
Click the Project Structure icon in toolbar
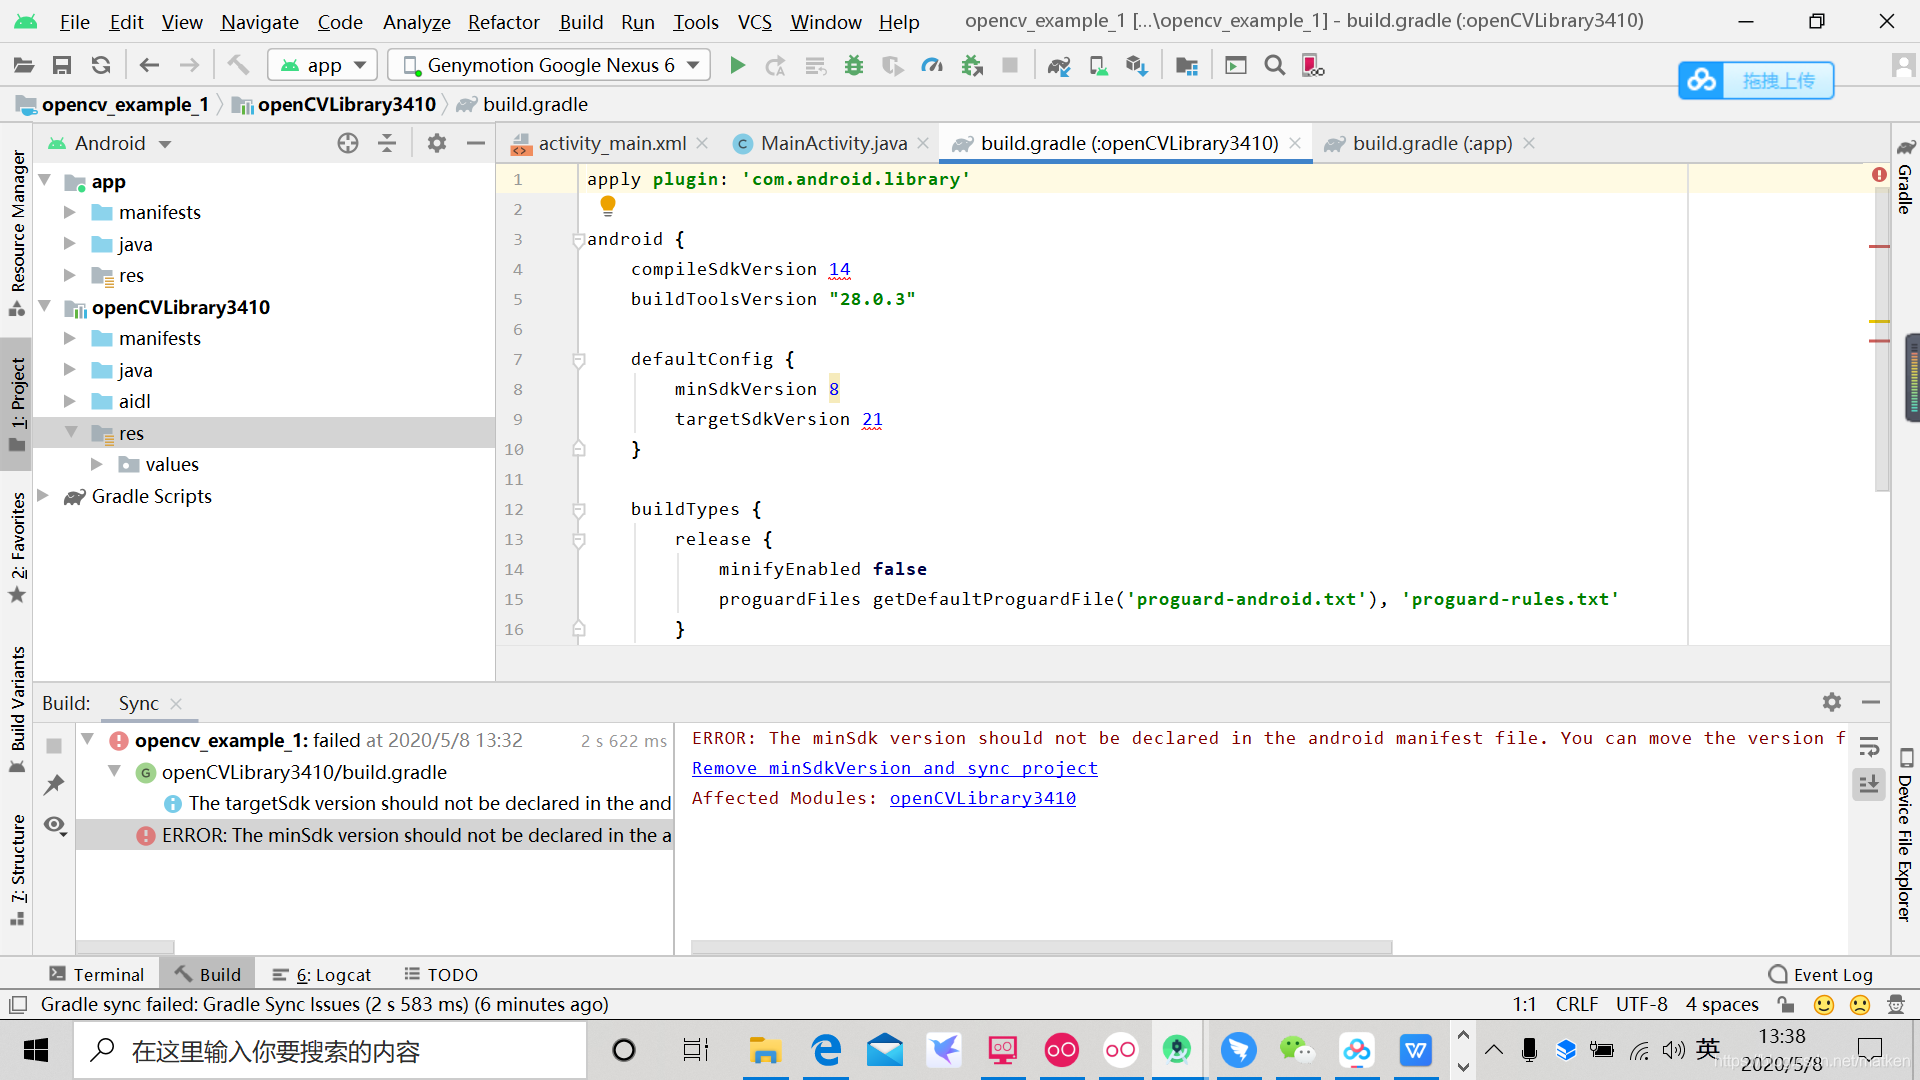coord(1187,66)
